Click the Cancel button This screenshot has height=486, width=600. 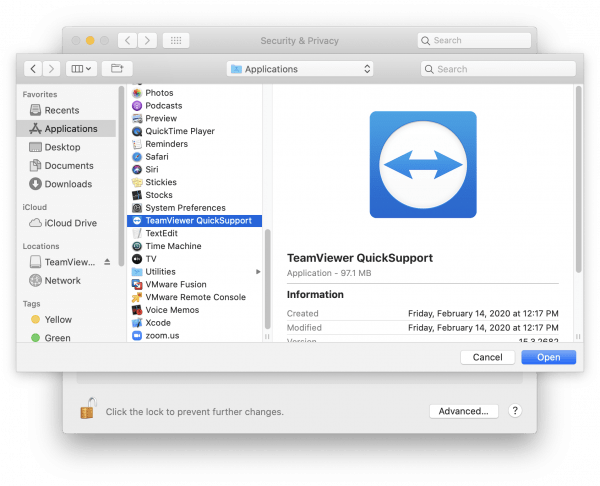pos(488,357)
